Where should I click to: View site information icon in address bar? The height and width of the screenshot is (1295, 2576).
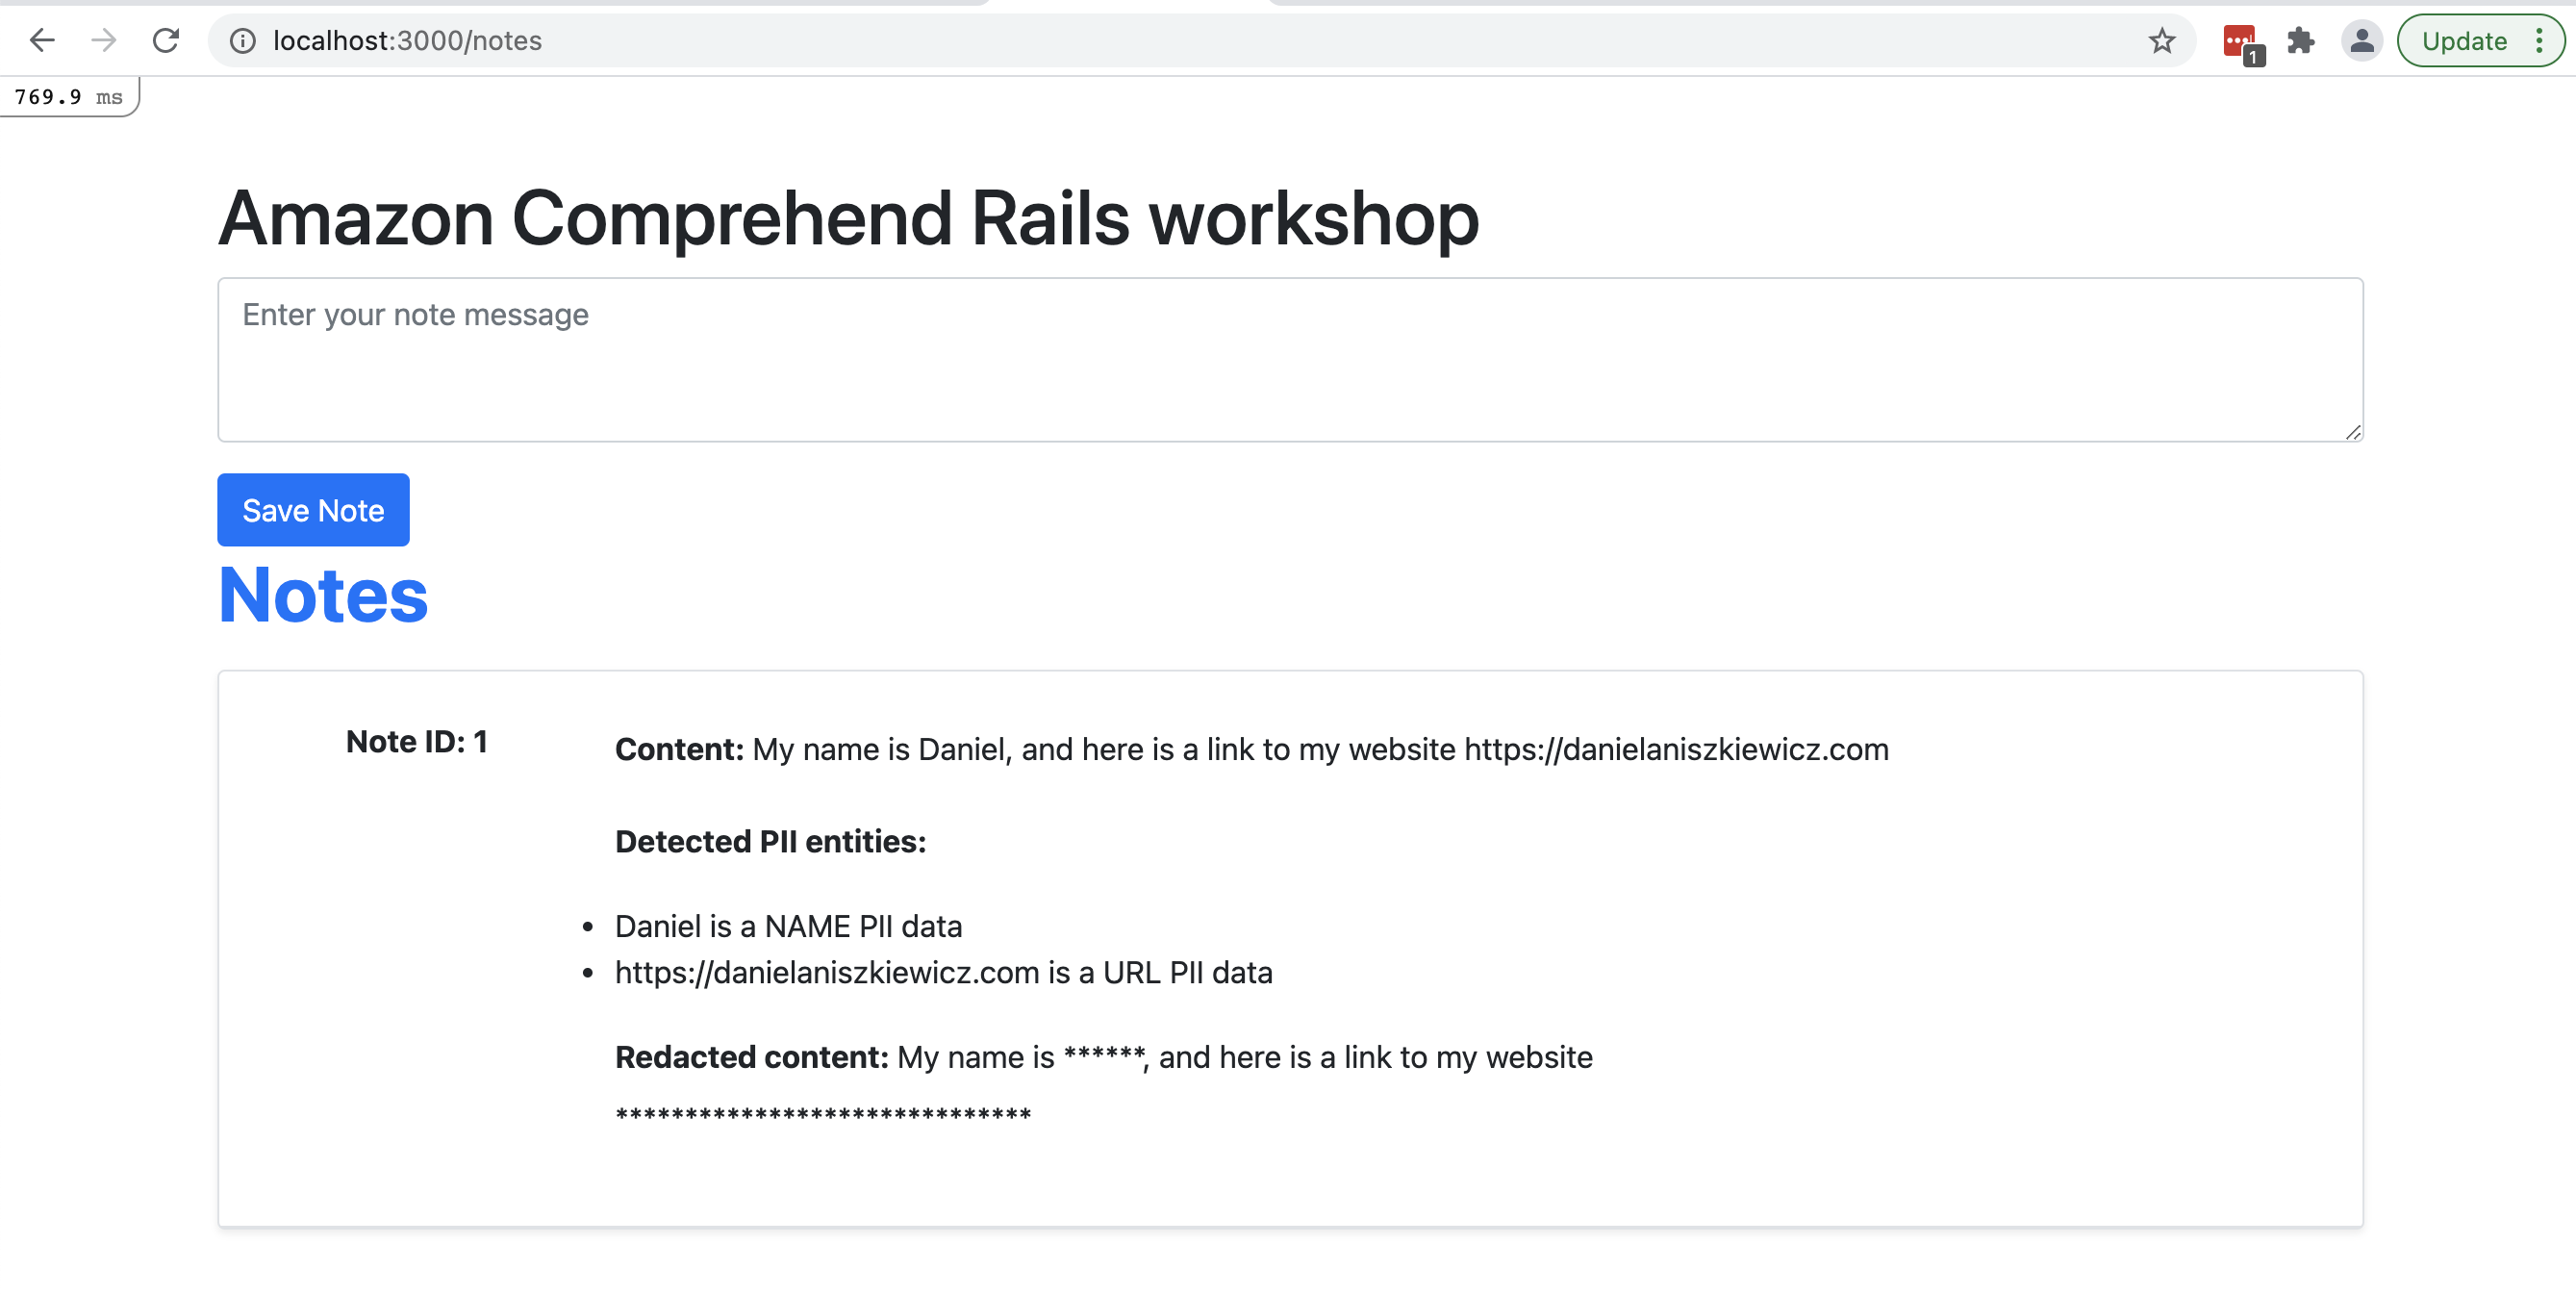(243, 41)
